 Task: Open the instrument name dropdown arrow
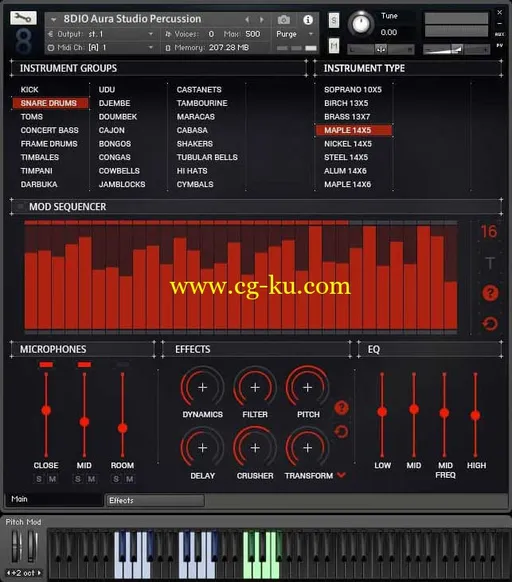pos(54,19)
